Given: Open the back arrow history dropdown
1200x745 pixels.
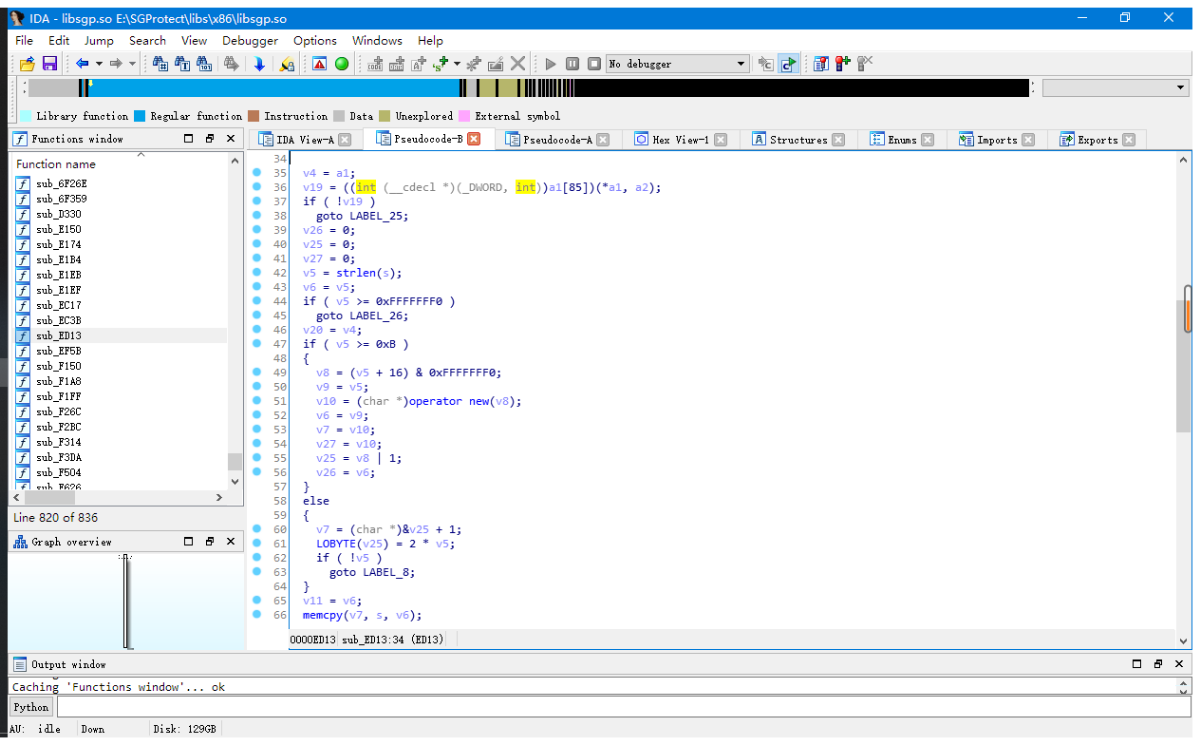Looking at the screenshot, I should tap(98, 64).
